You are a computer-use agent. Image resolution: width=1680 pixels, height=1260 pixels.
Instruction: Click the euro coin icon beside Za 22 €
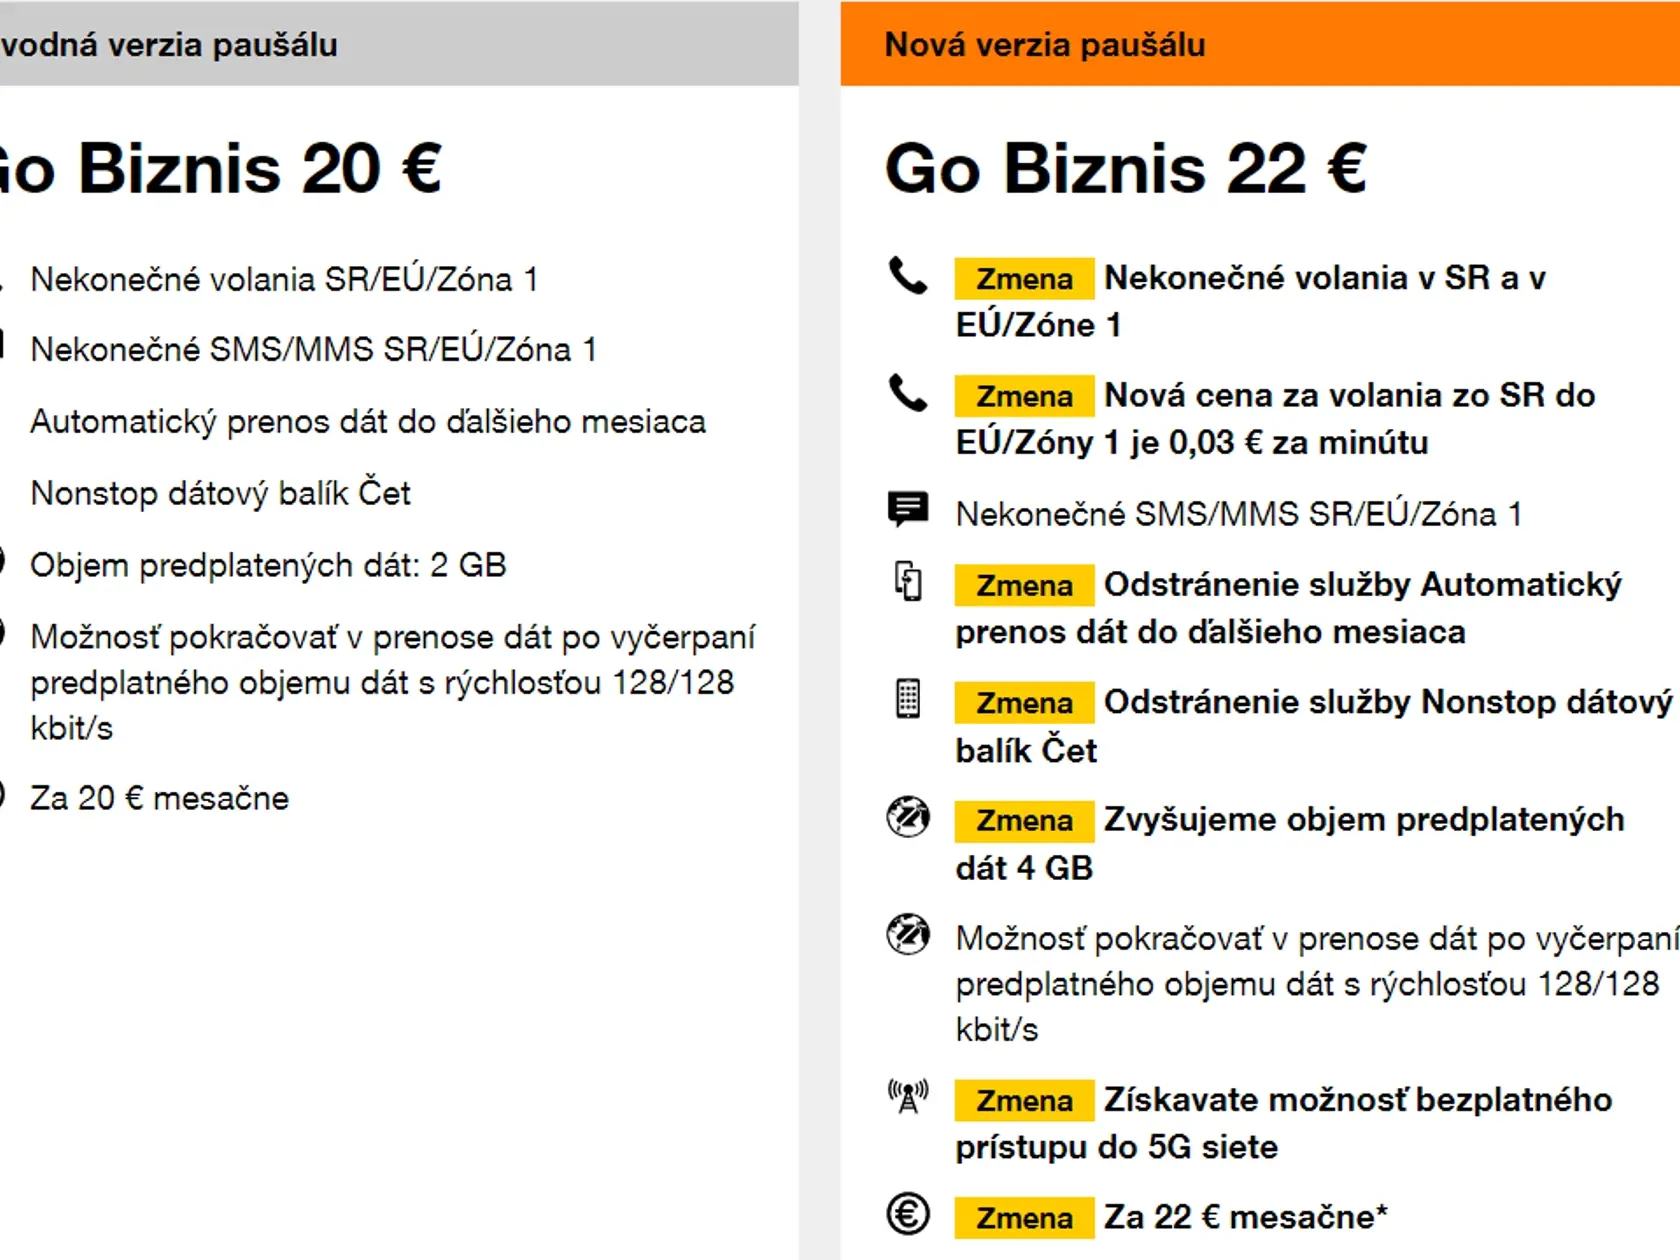pyautogui.click(x=908, y=1215)
